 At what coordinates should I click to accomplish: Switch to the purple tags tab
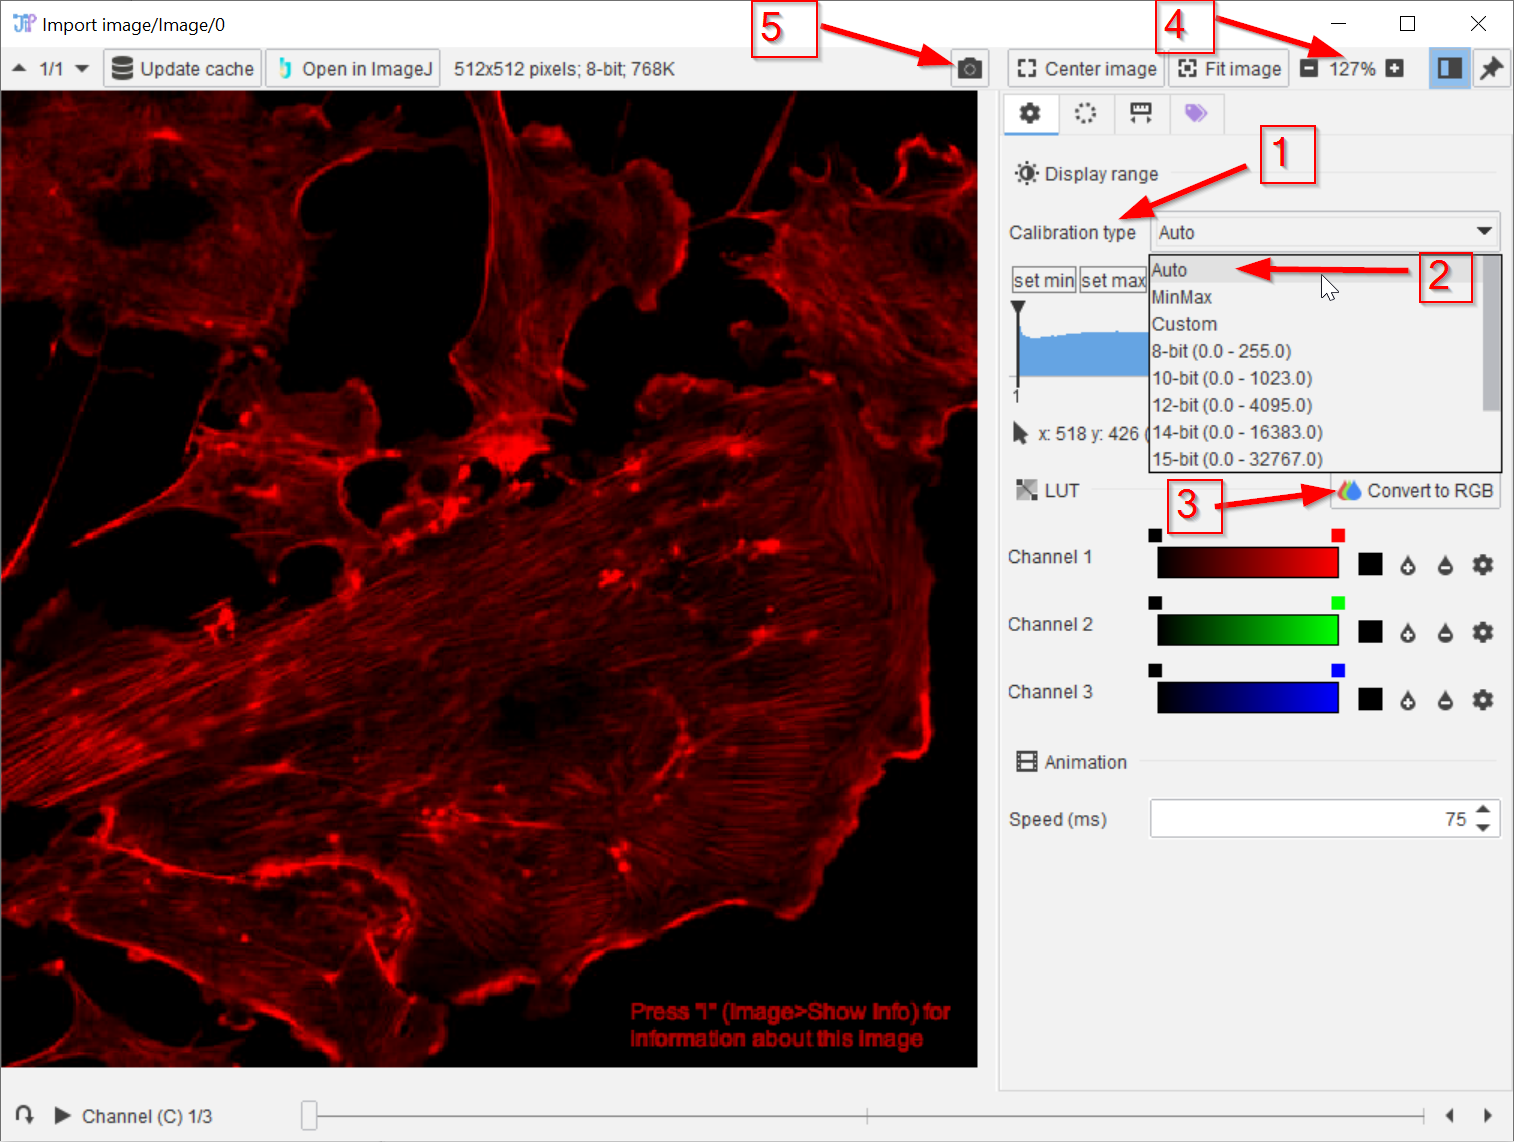click(x=1195, y=113)
